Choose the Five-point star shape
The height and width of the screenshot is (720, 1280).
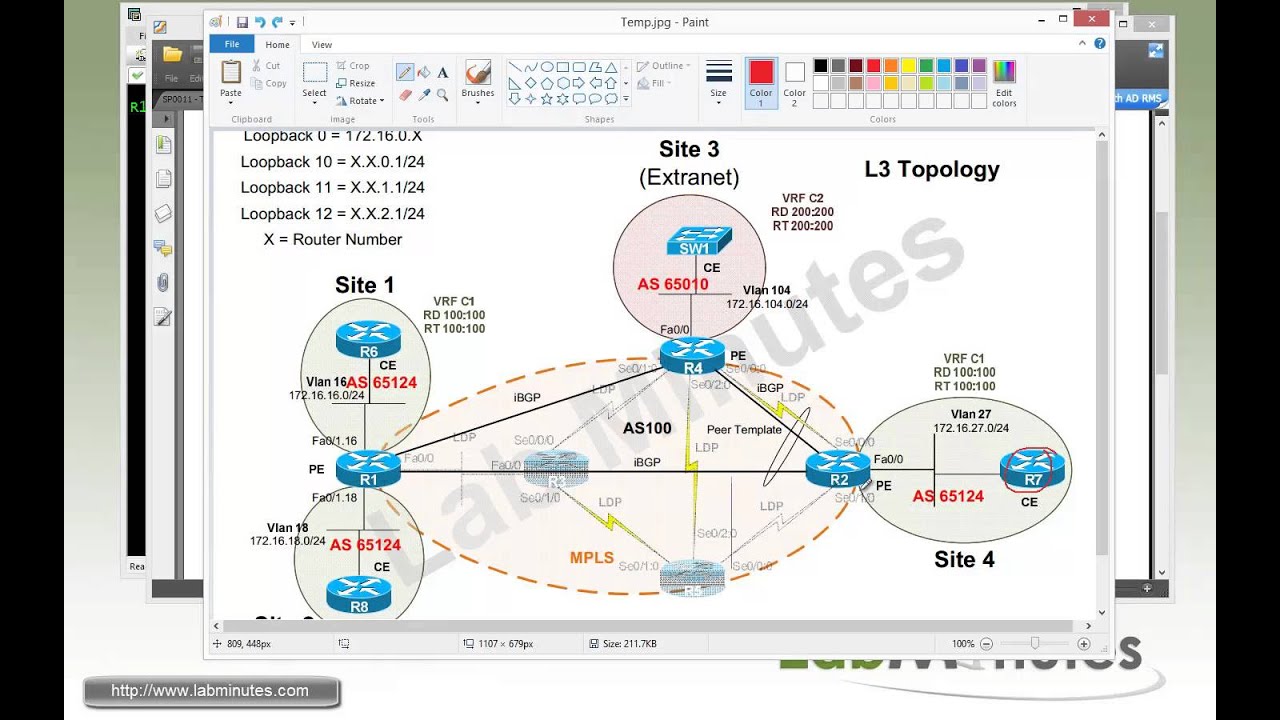pos(547,98)
